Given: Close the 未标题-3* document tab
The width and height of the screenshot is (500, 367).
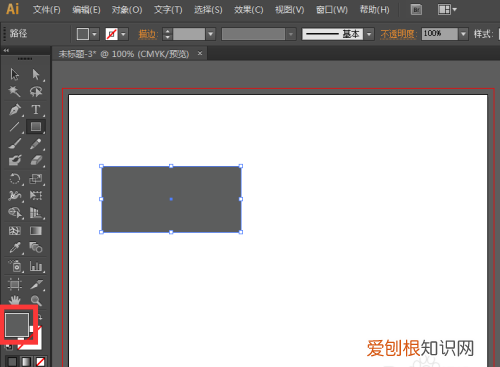Looking at the screenshot, I should tap(200, 53).
